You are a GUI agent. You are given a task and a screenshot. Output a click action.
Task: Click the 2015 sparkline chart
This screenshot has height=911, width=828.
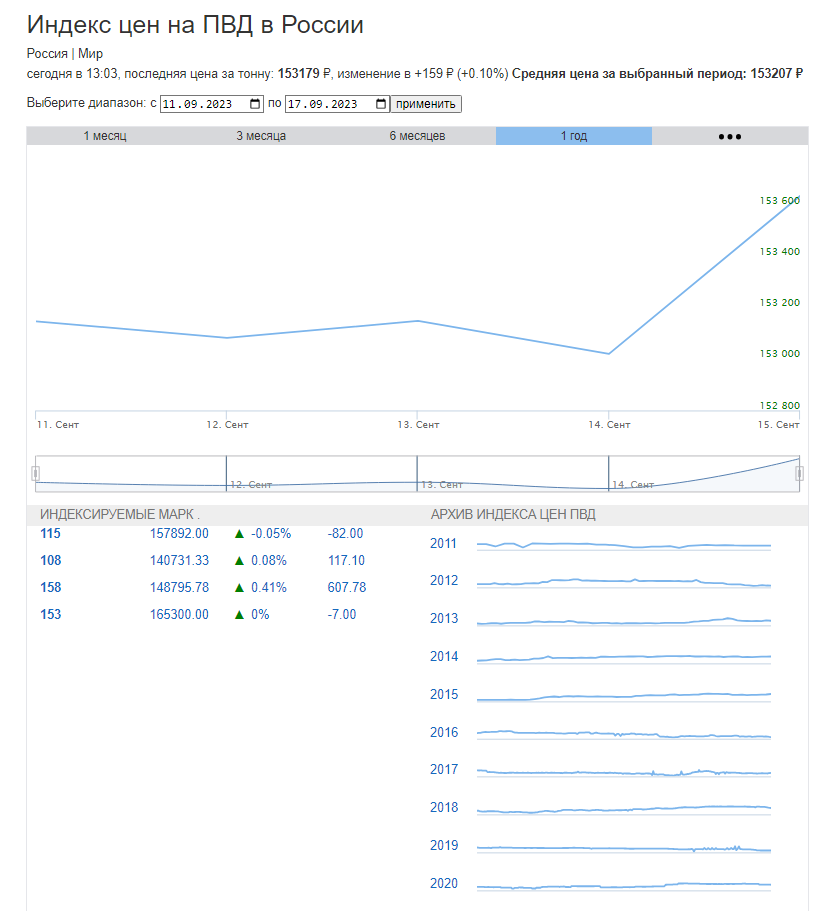pyautogui.click(x=623, y=696)
